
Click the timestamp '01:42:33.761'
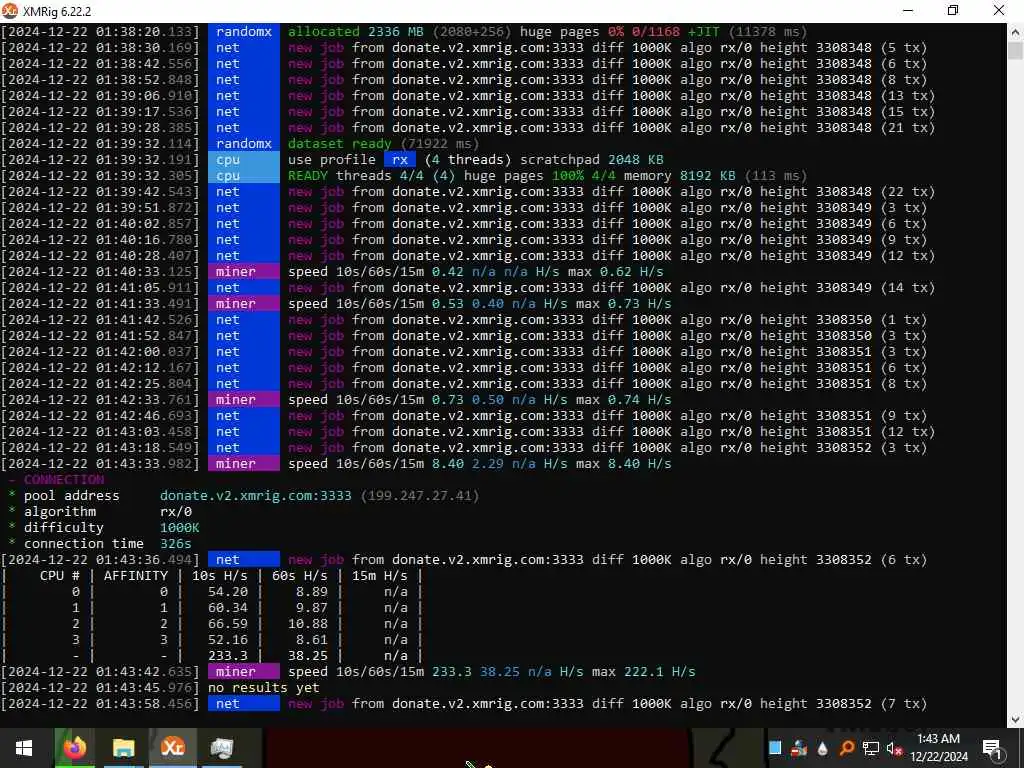click(x=144, y=400)
